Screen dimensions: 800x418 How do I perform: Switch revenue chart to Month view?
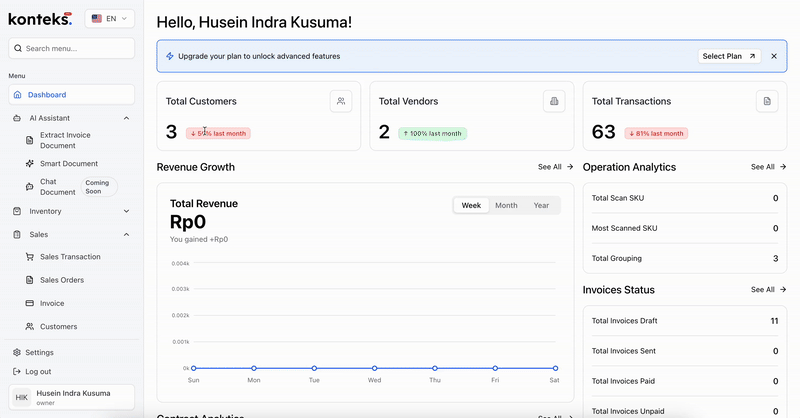pyautogui.click(x=506, y=205)
